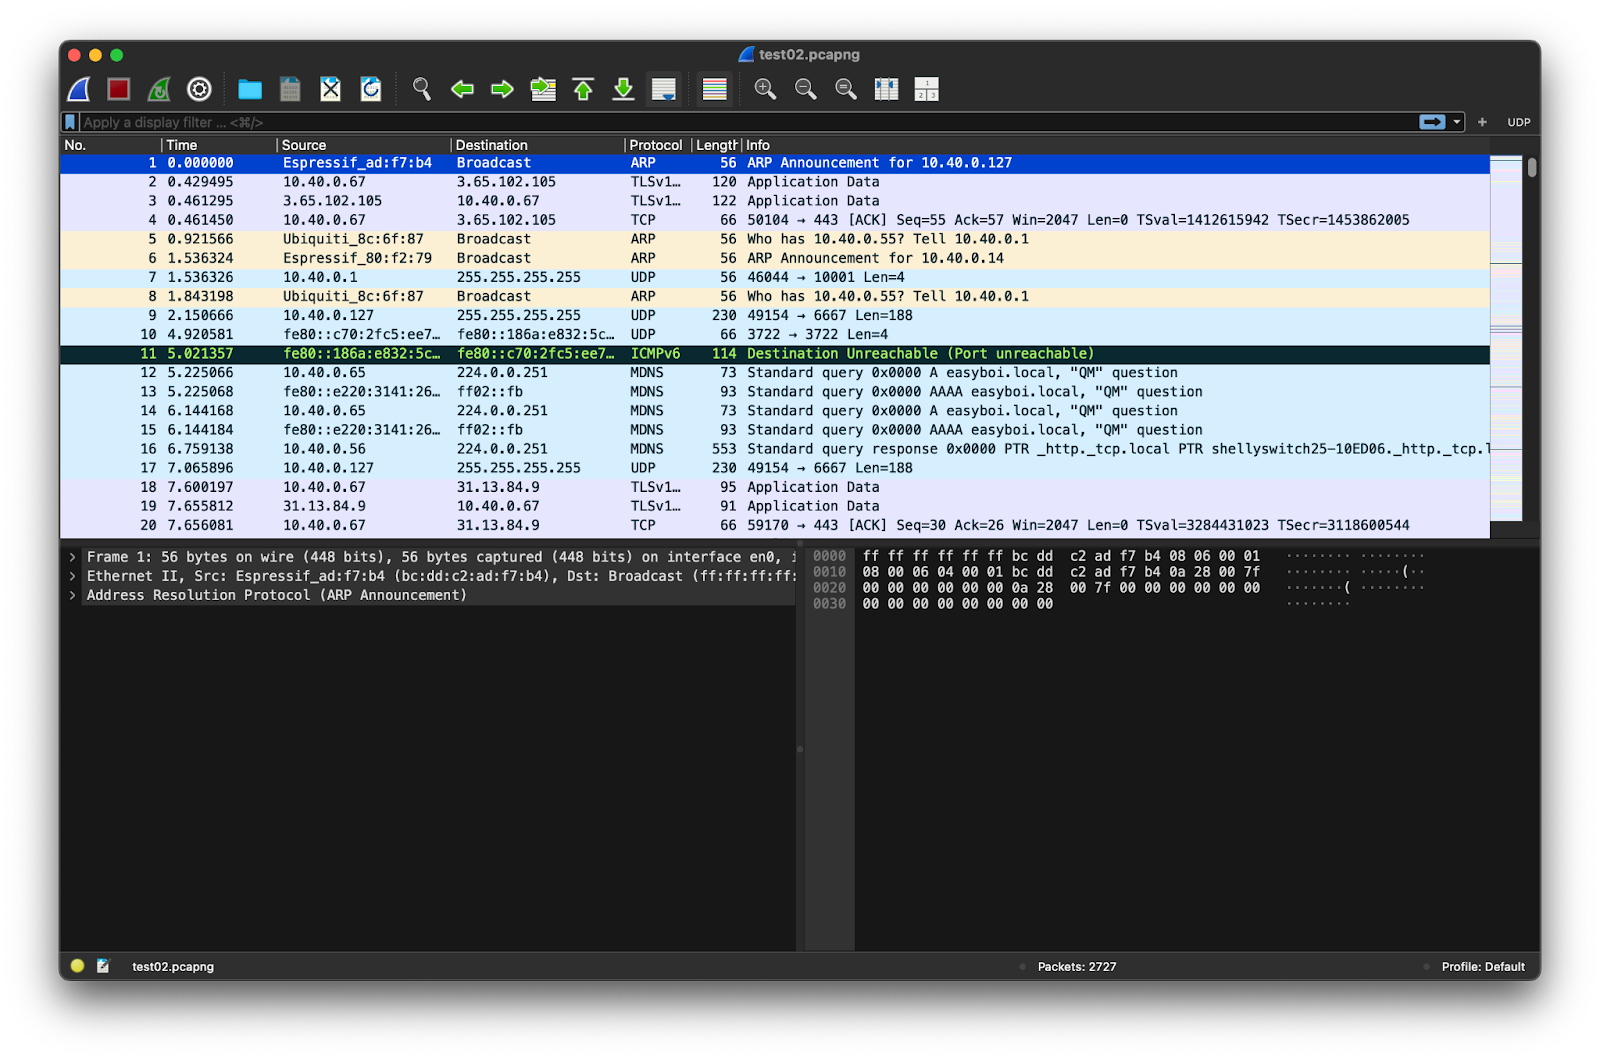Stop the capture with the red square
The image size is (1600, 1059).
pos(119,90)
